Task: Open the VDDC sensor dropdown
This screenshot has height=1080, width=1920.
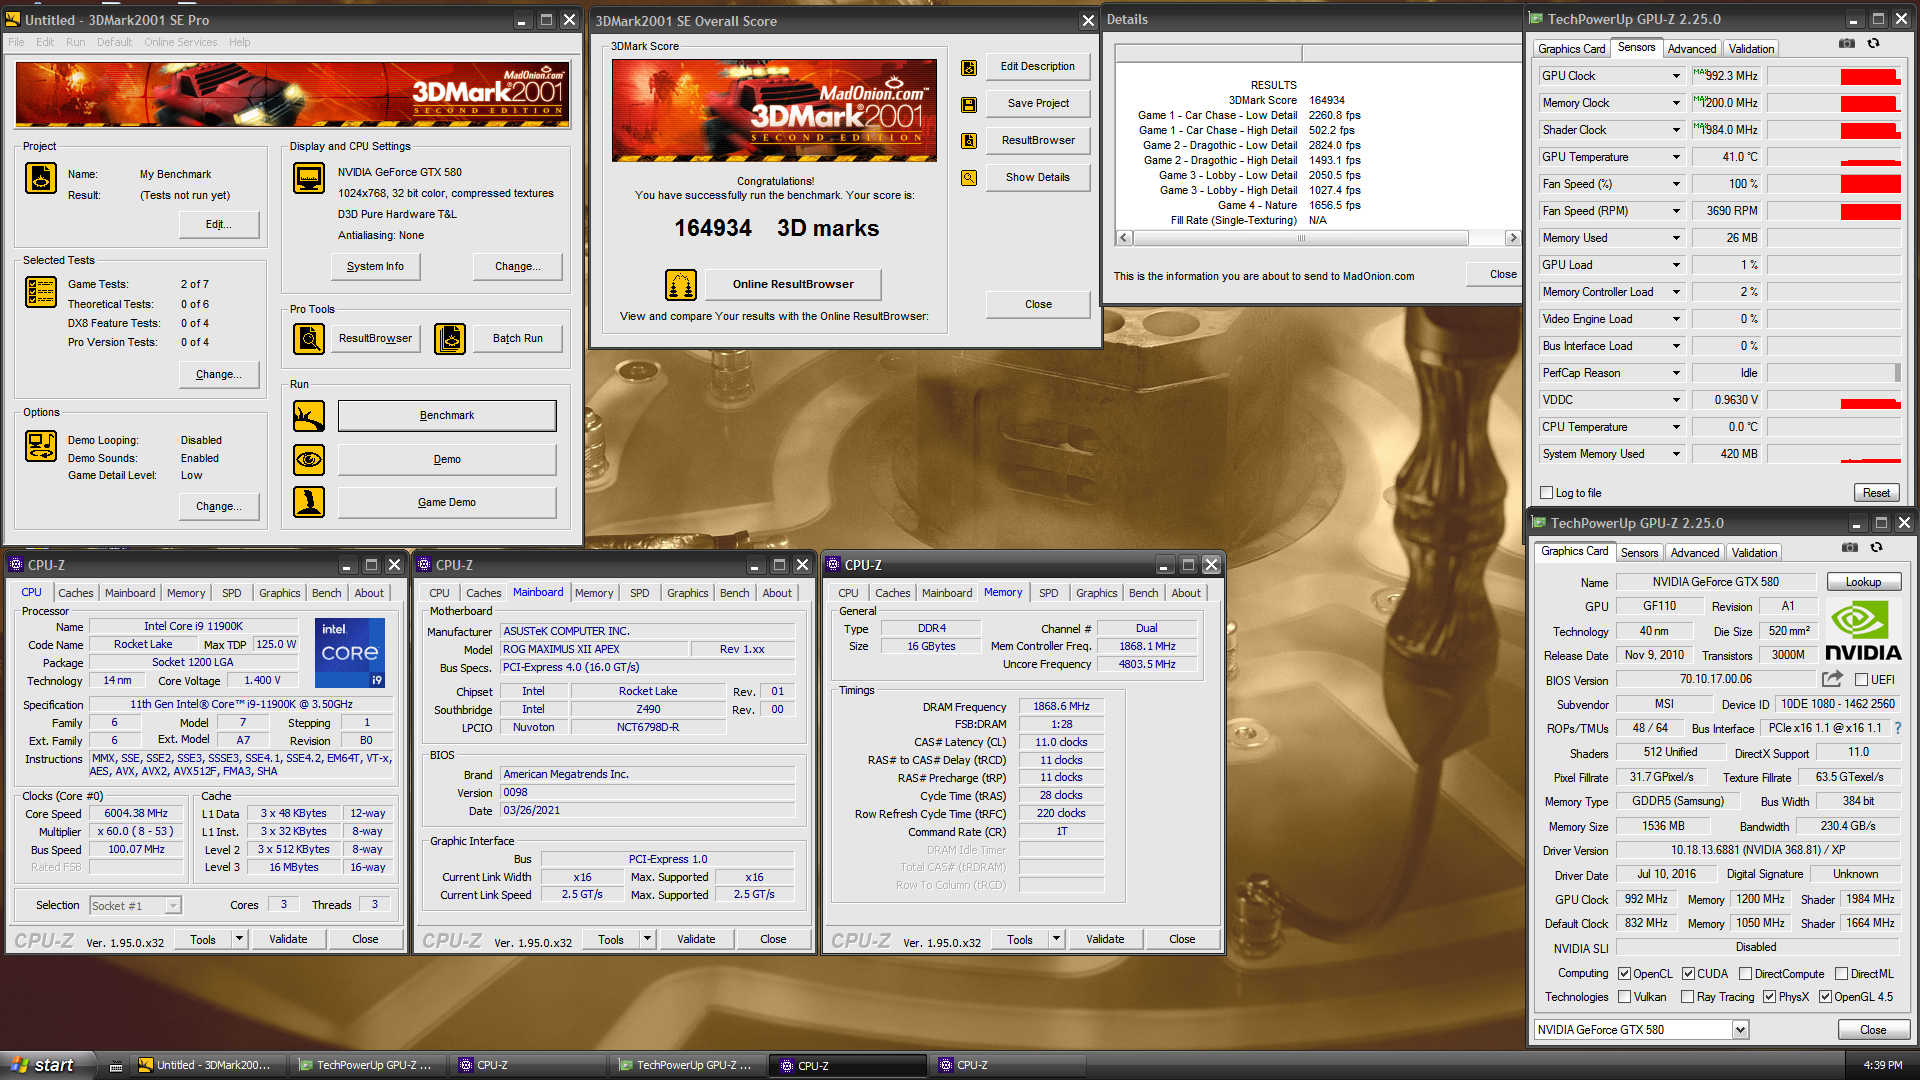Action: [x=1677, y=400]
